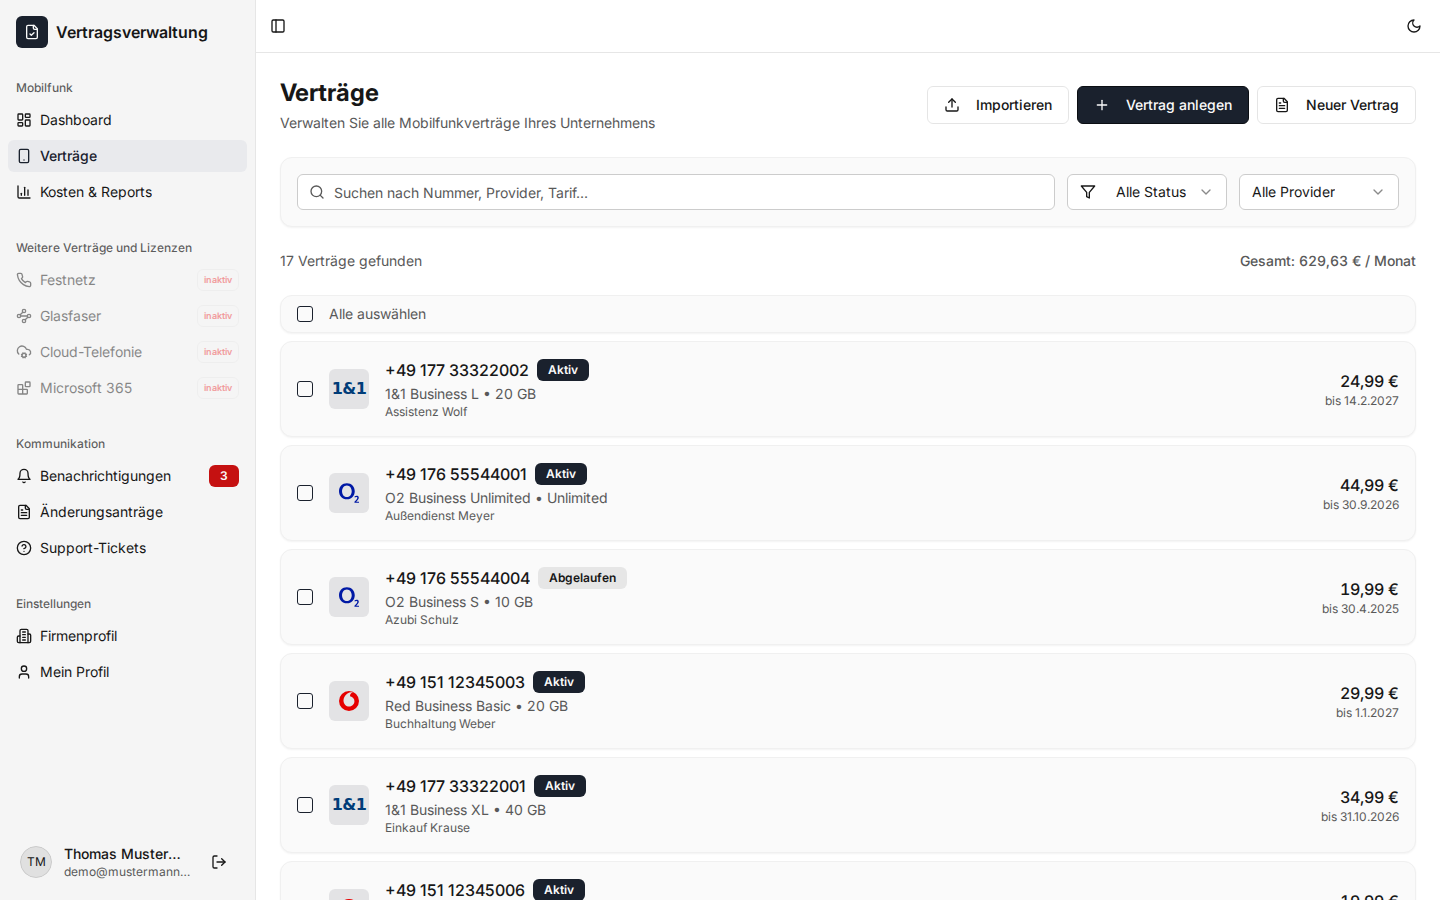Toggle the sidebar panel icon
1440x900 pixels.
278,26
